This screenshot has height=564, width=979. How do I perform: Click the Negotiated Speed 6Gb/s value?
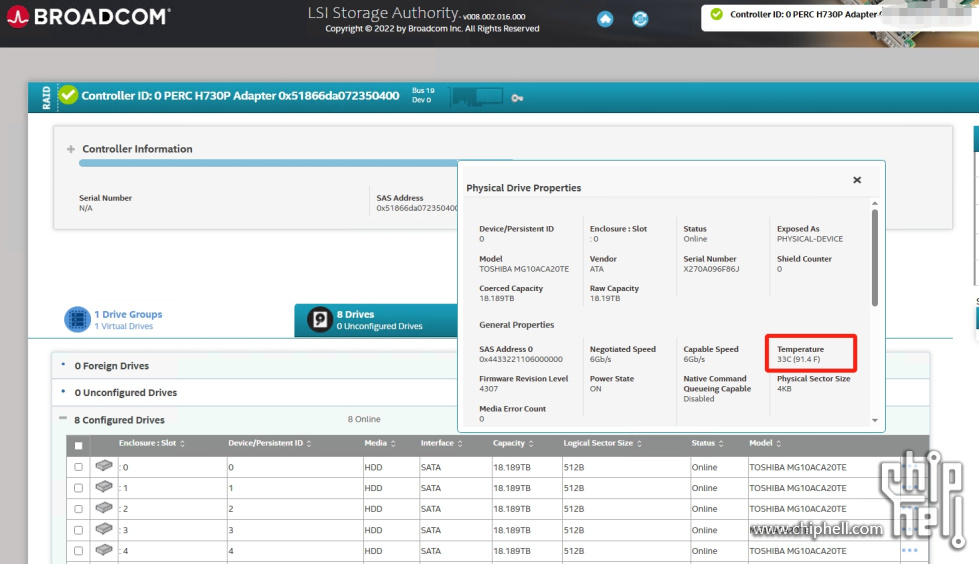[601, 359]
